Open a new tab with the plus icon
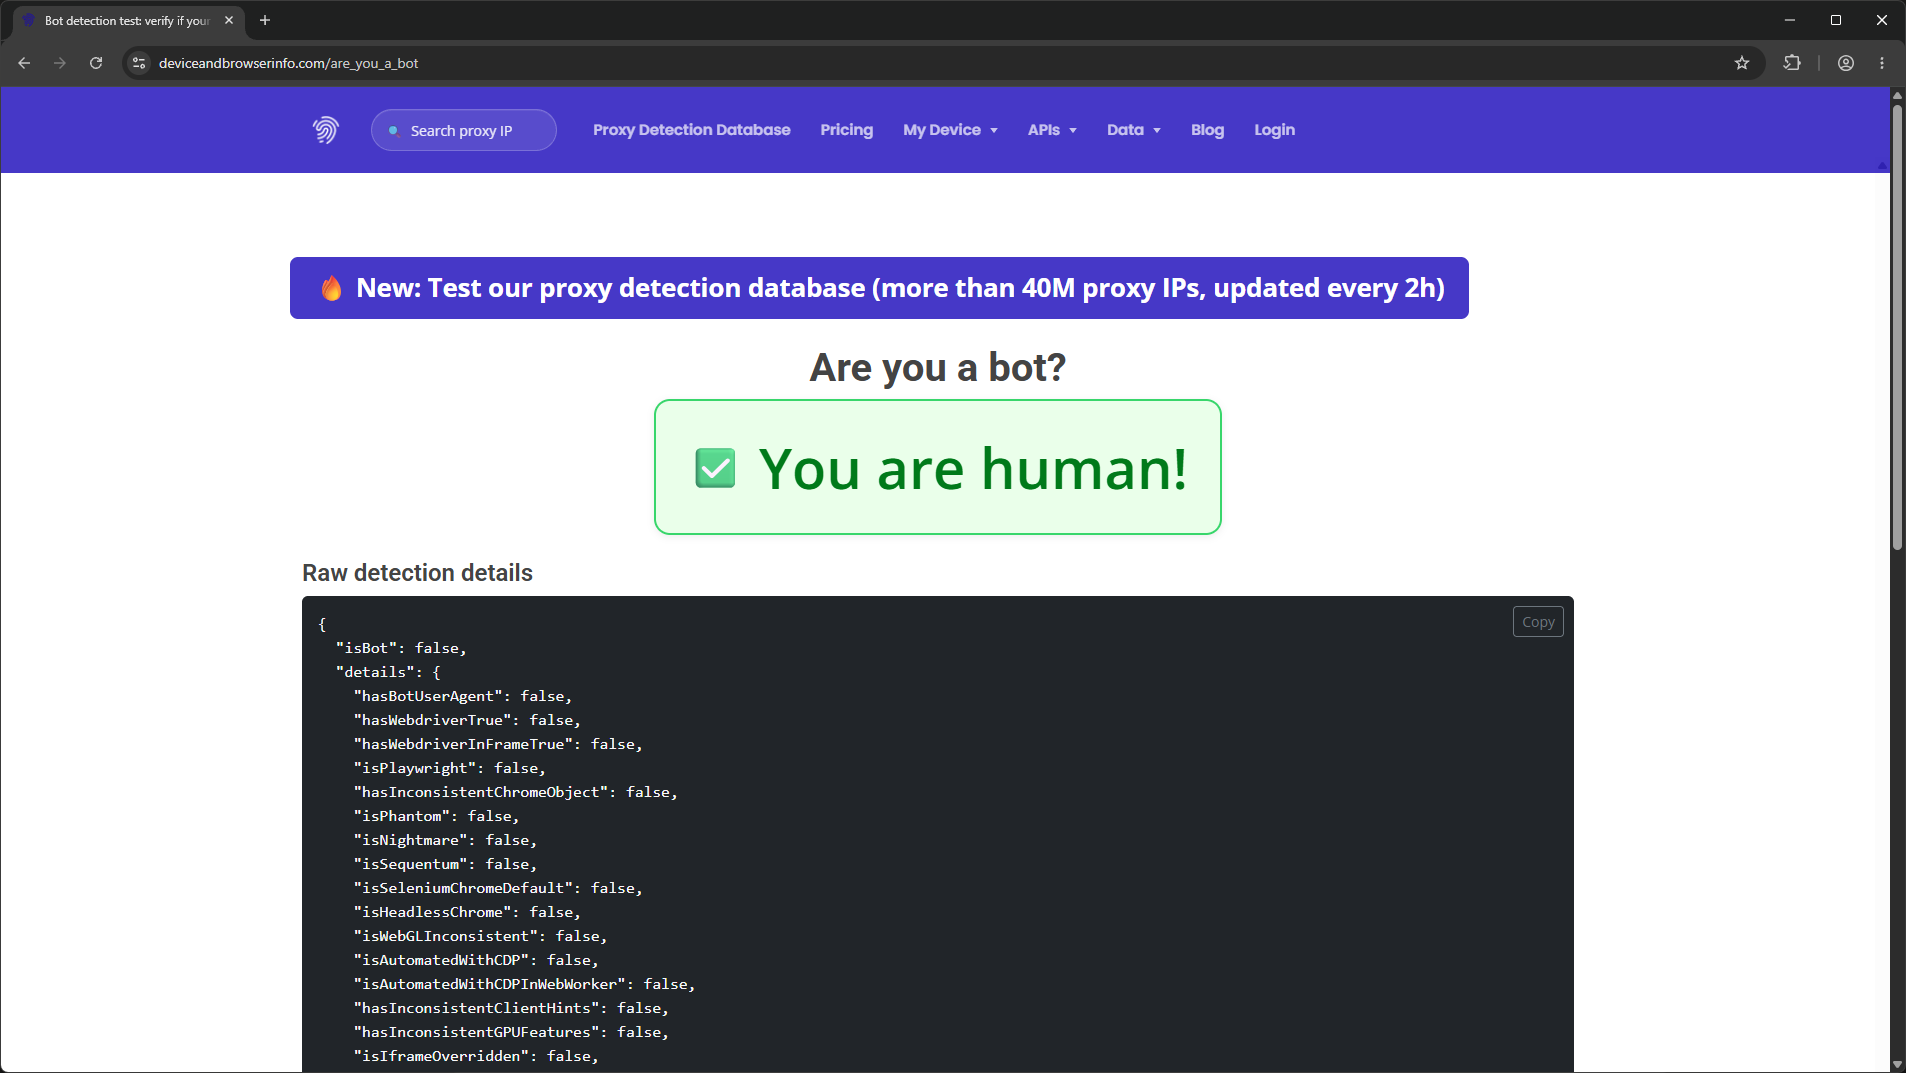 pos(265,20)
